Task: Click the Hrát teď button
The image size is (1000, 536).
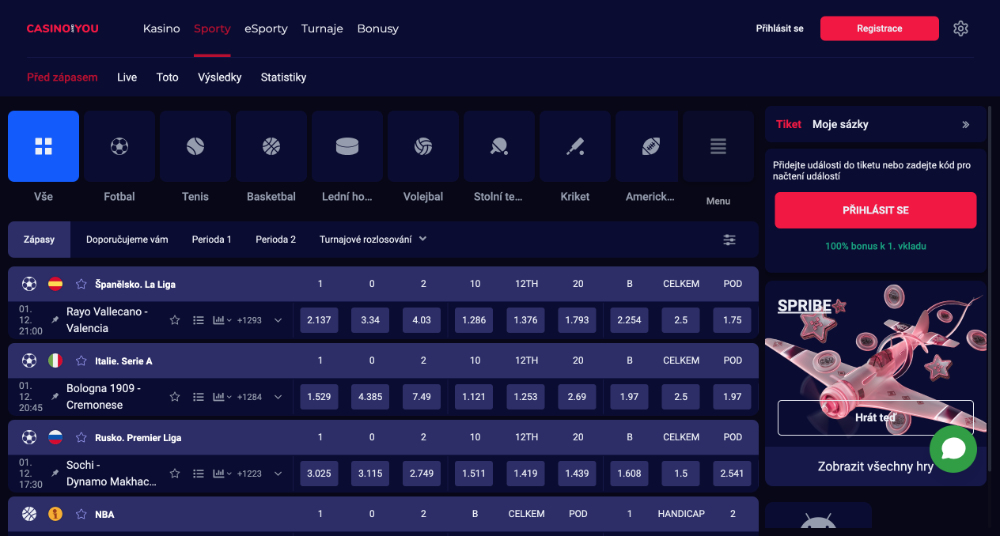Action: (x=875, y=418)
